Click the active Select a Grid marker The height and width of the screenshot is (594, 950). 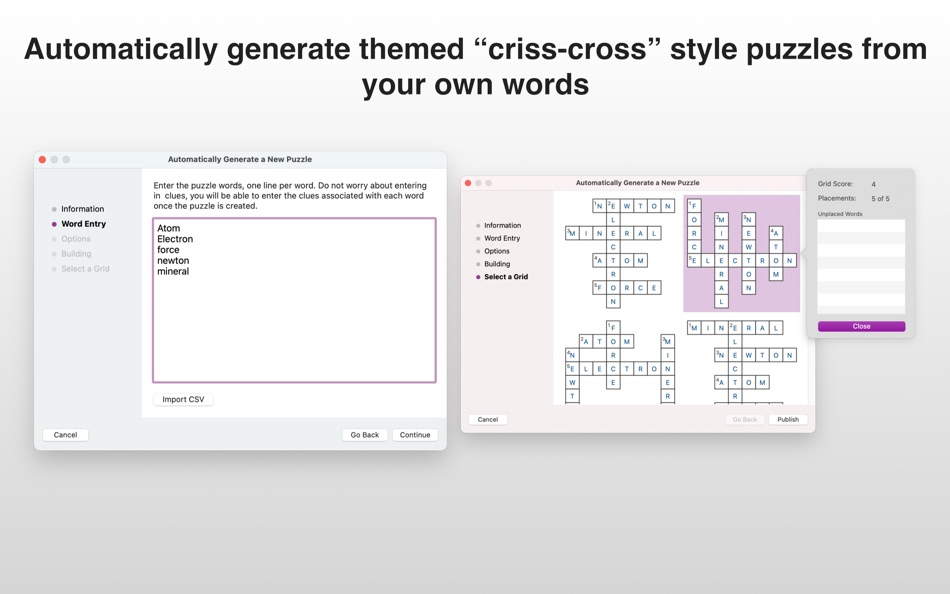(x=506, y=277)
